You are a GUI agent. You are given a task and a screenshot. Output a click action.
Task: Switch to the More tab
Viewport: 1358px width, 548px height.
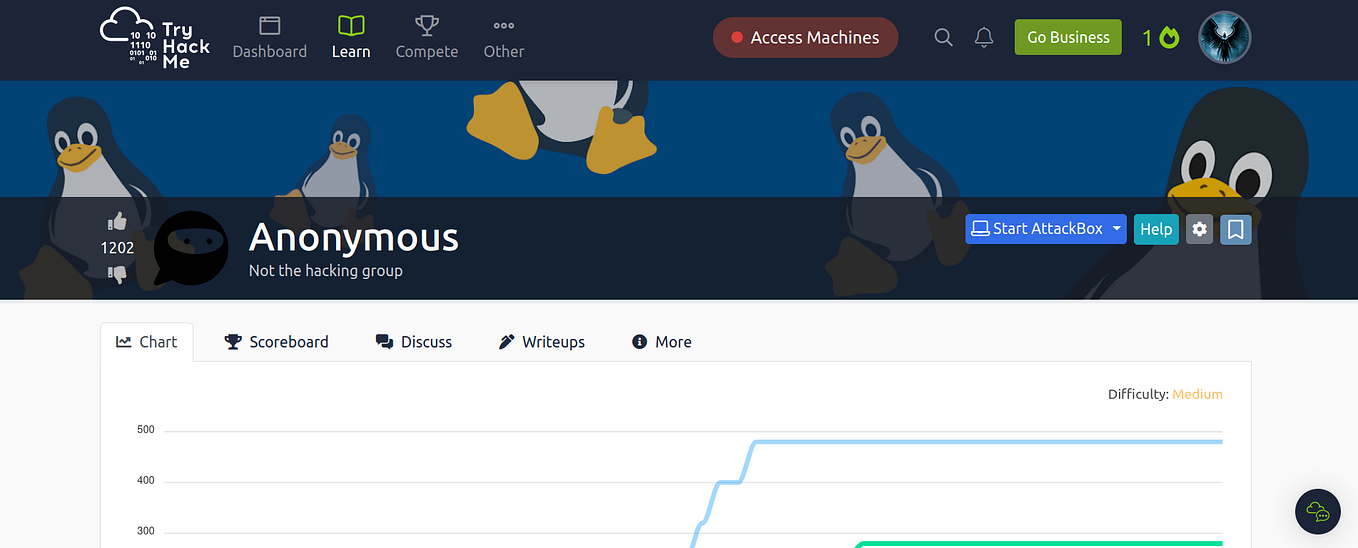pyautogui.click(x=662, y=342)
